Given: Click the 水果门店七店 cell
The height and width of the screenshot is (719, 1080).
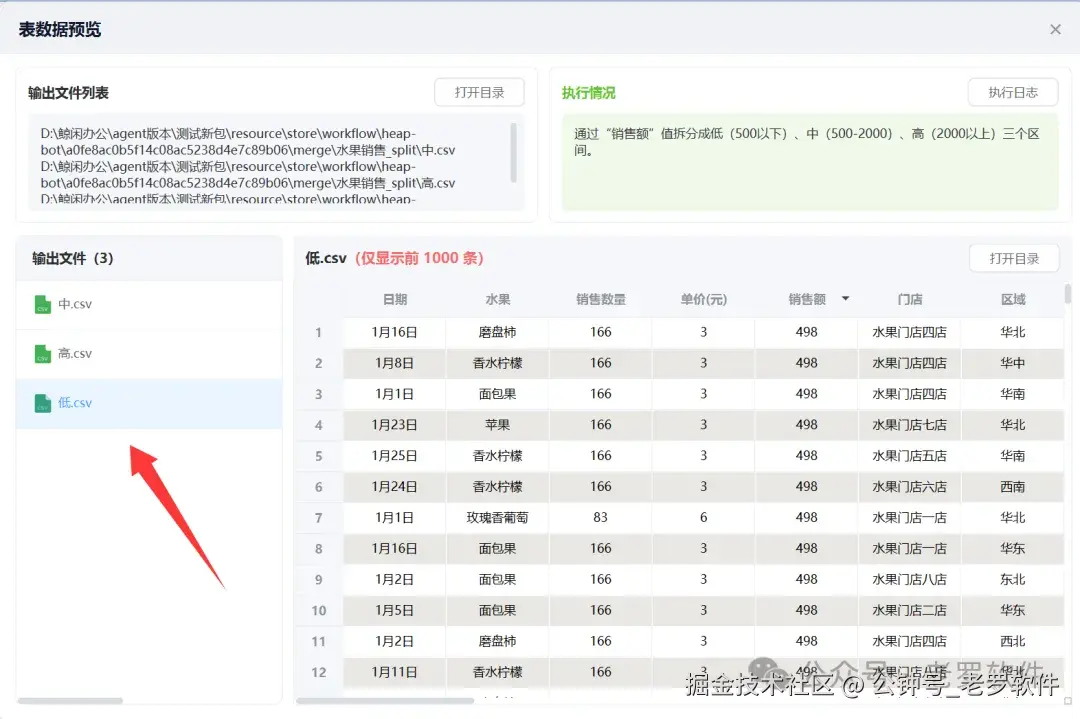Looking at the screenshot, I should [x=909, y=425].
